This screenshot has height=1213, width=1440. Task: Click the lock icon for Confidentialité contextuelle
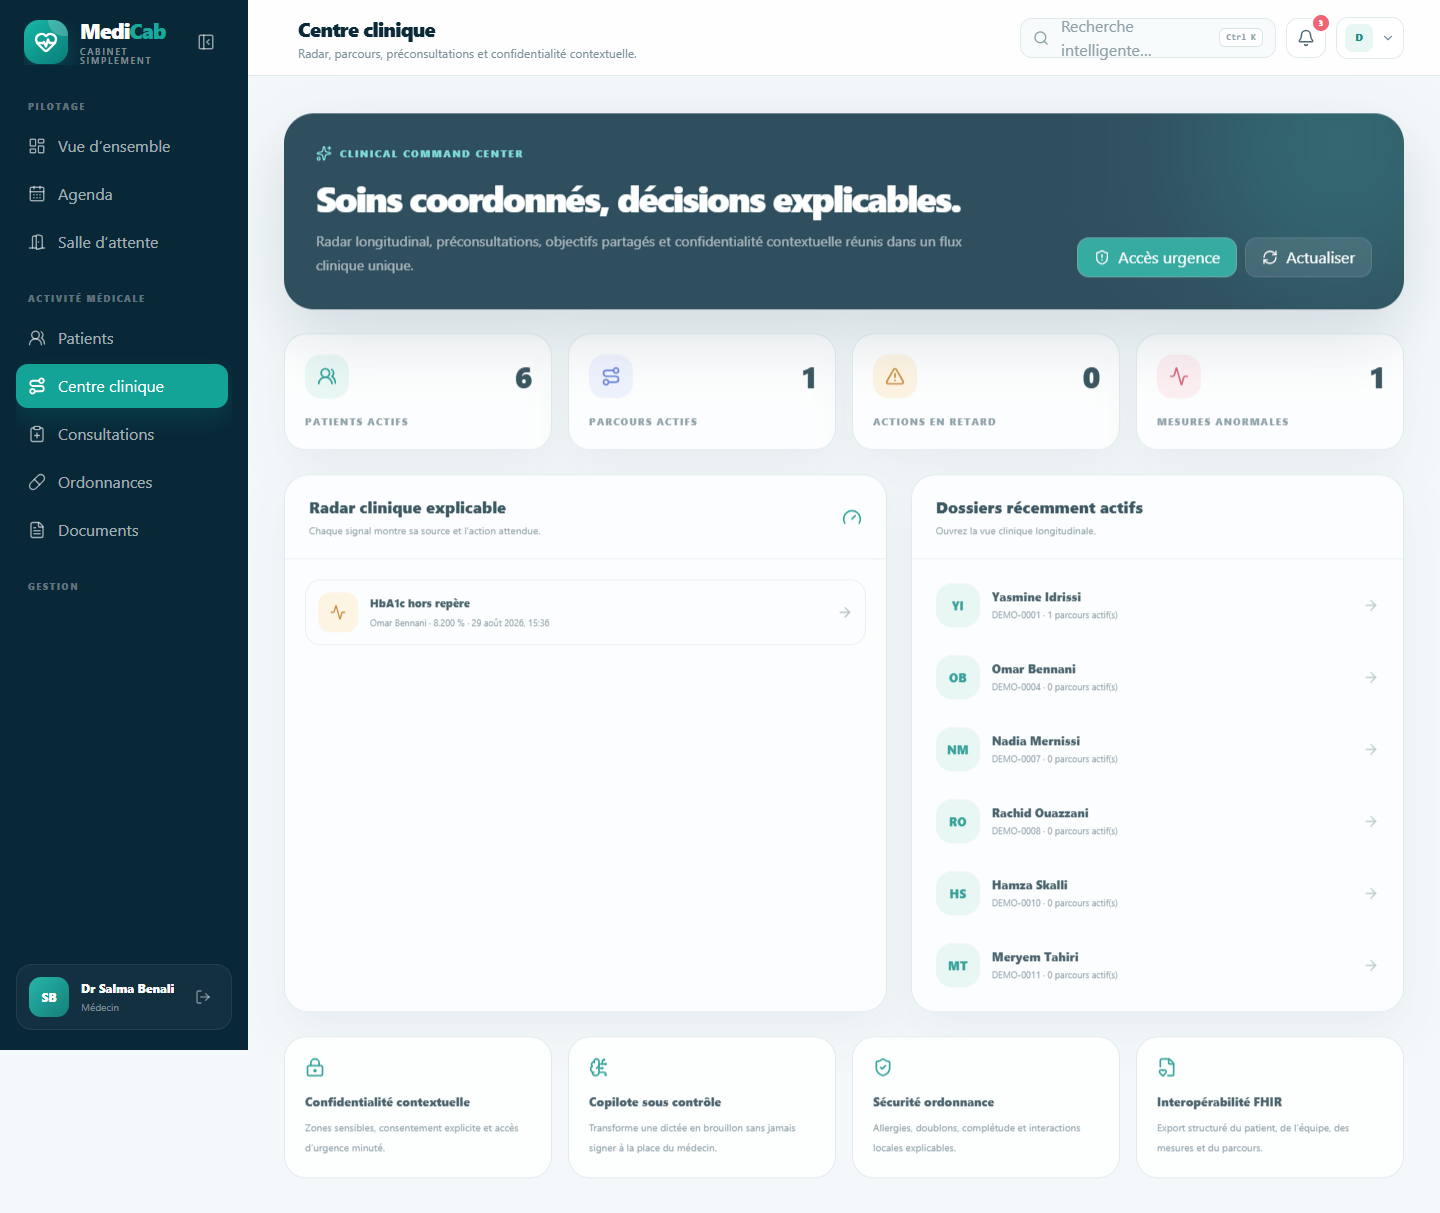point(315,1067)
